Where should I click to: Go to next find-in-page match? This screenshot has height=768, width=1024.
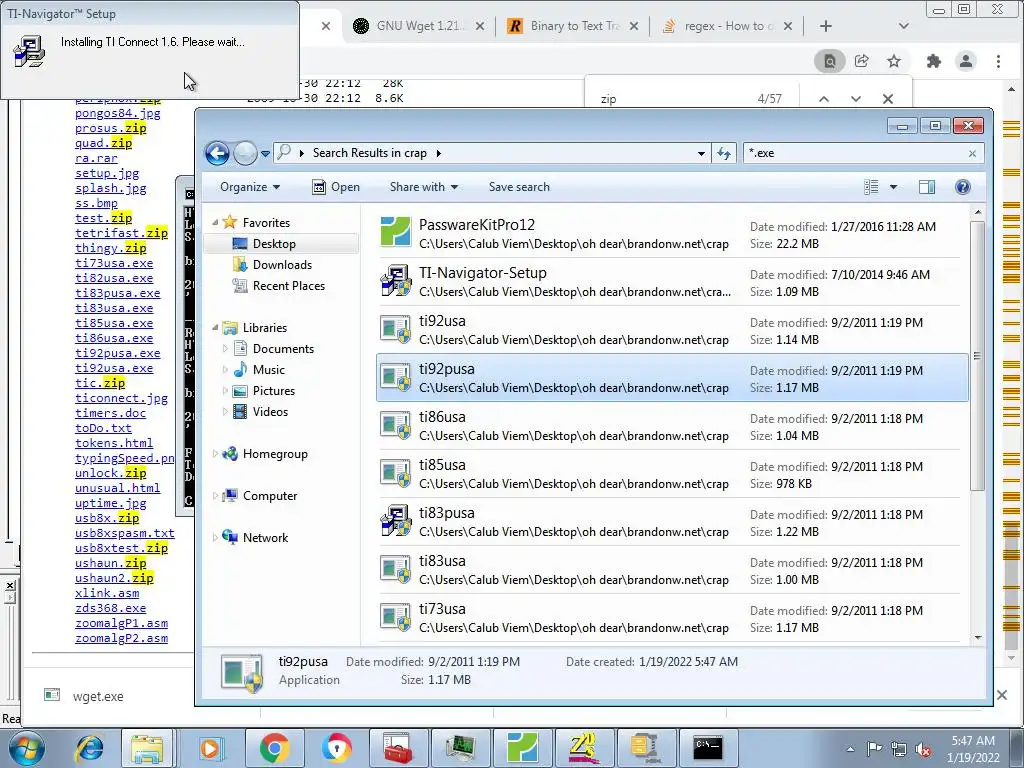[x=856, y=99]
